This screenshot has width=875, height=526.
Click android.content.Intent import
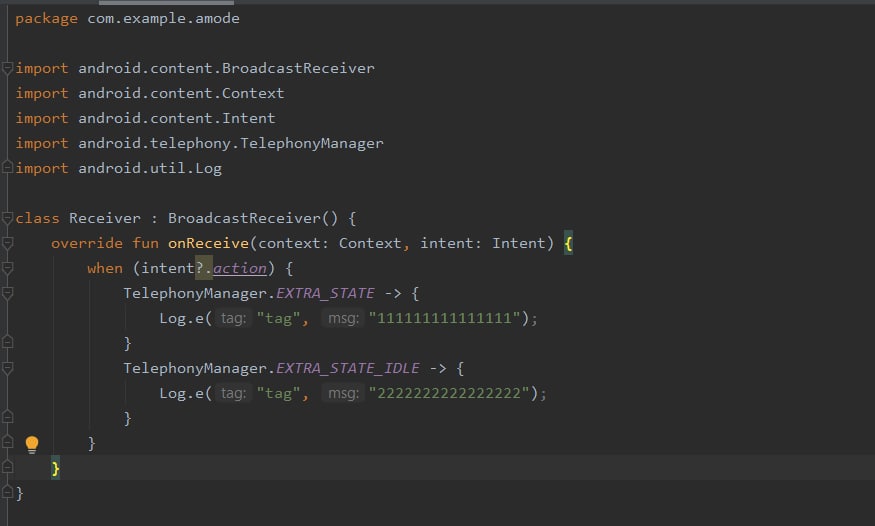click(x=176, y=118)
